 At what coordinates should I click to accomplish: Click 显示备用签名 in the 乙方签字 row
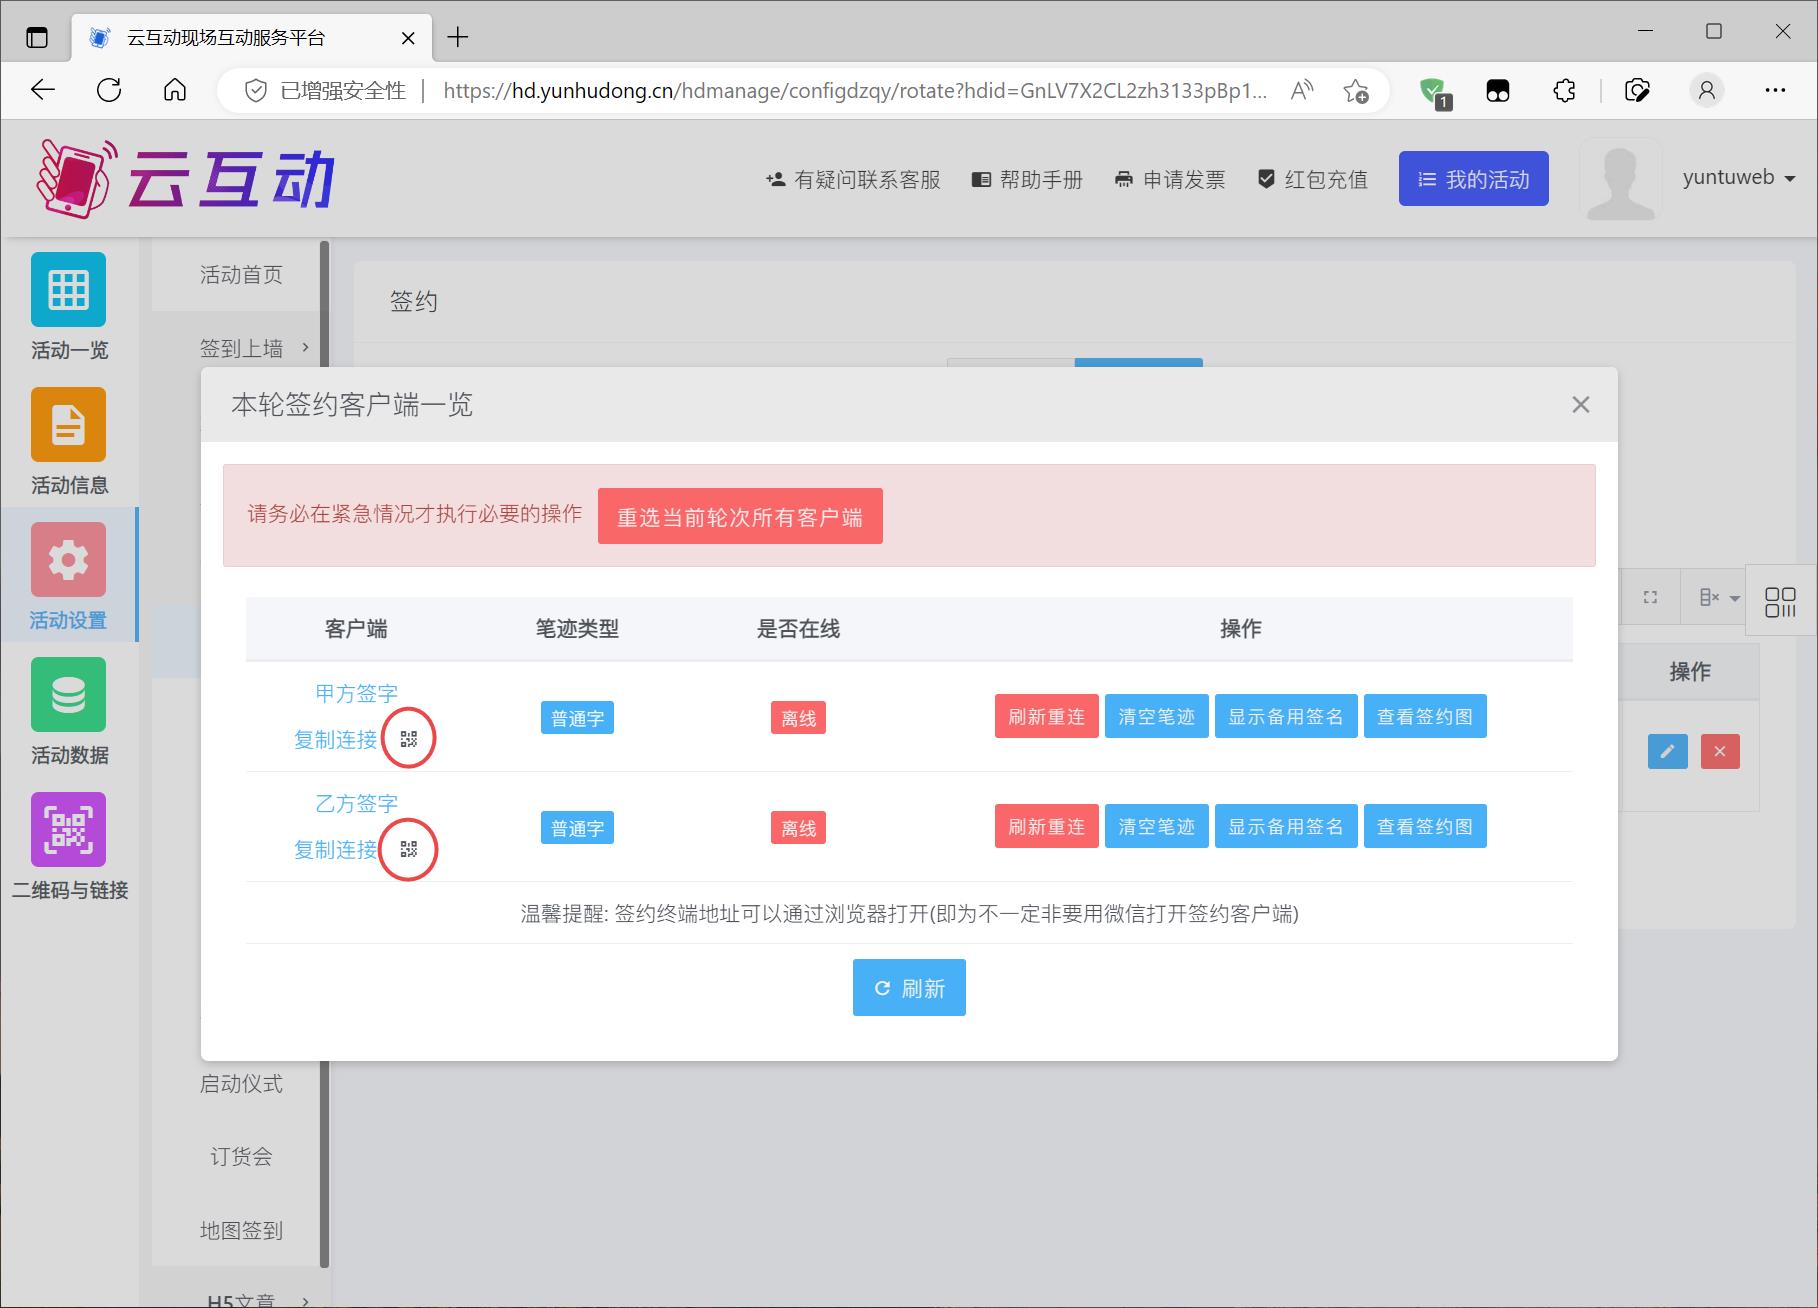tap(1286, 826)
